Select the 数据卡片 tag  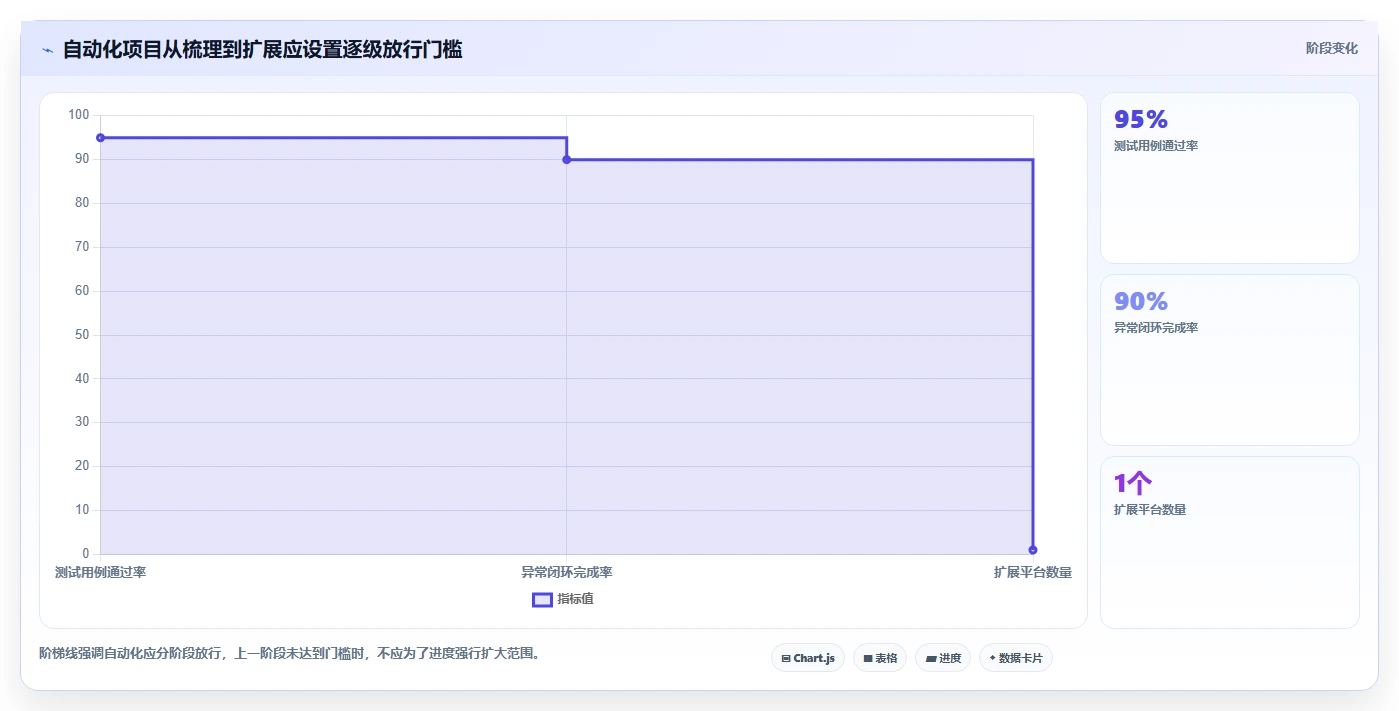coord(1016,658)
